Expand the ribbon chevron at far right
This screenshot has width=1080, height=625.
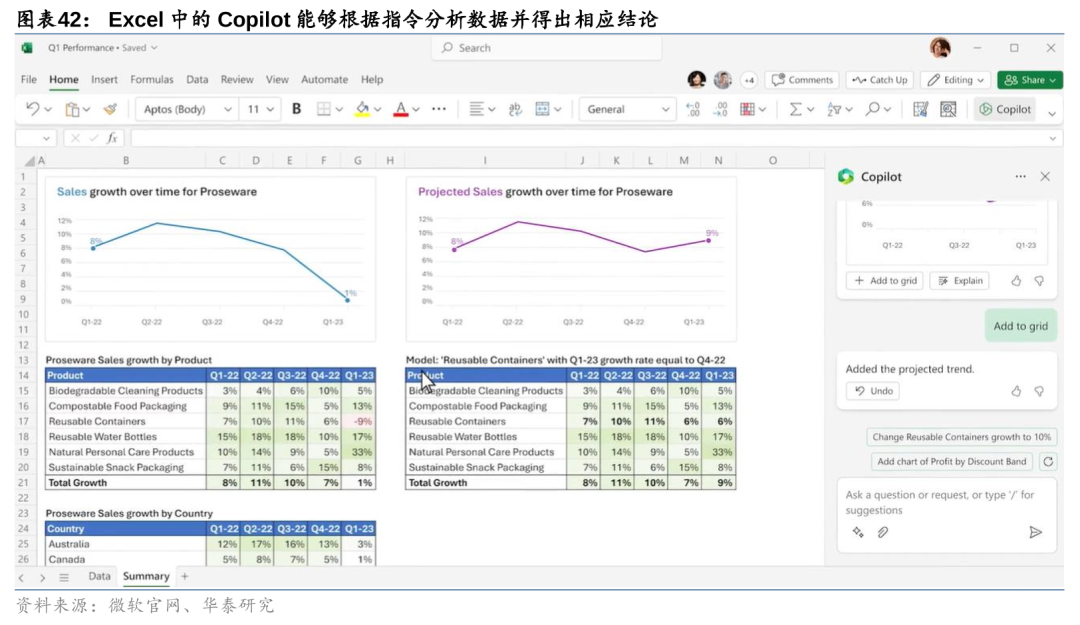click(x=1052, y=114)
